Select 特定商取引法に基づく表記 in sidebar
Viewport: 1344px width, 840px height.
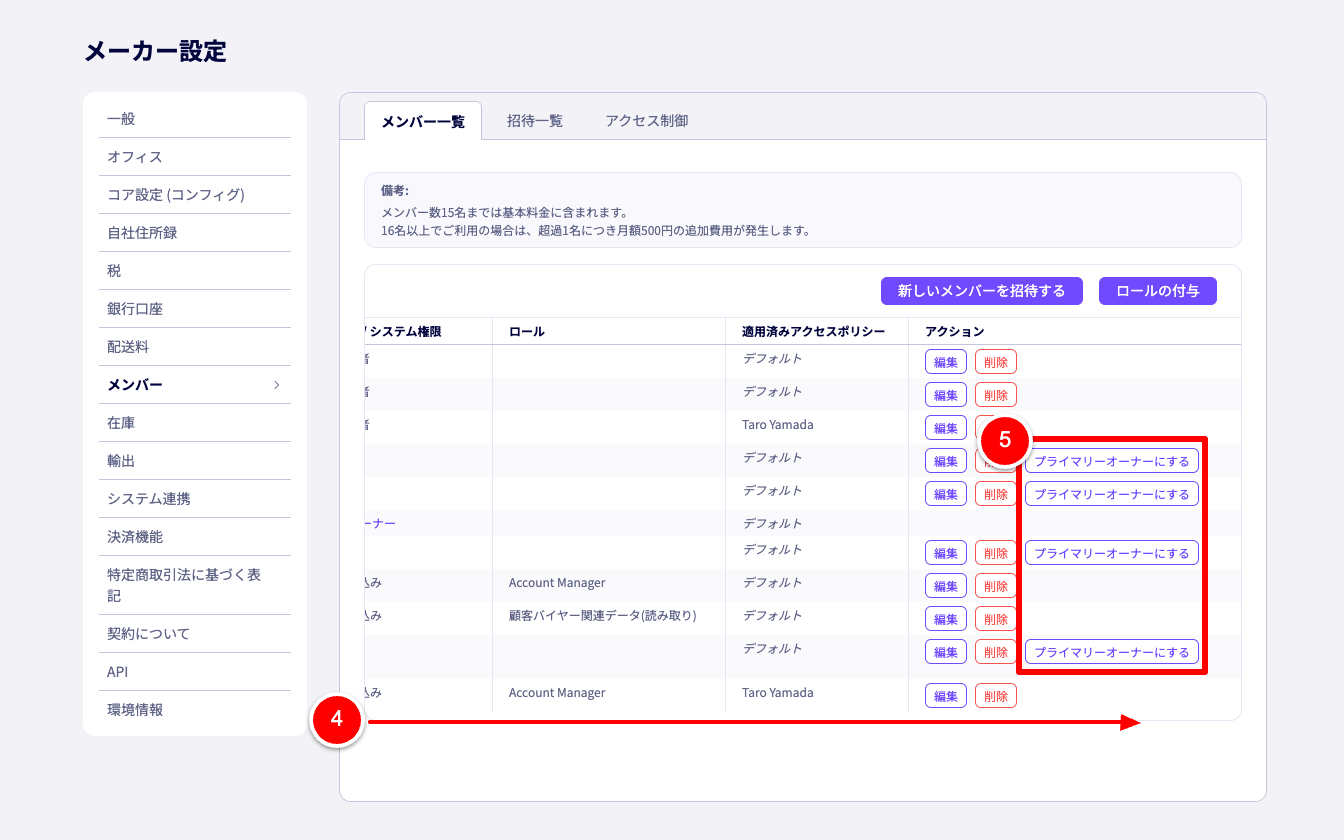[184, 585]
